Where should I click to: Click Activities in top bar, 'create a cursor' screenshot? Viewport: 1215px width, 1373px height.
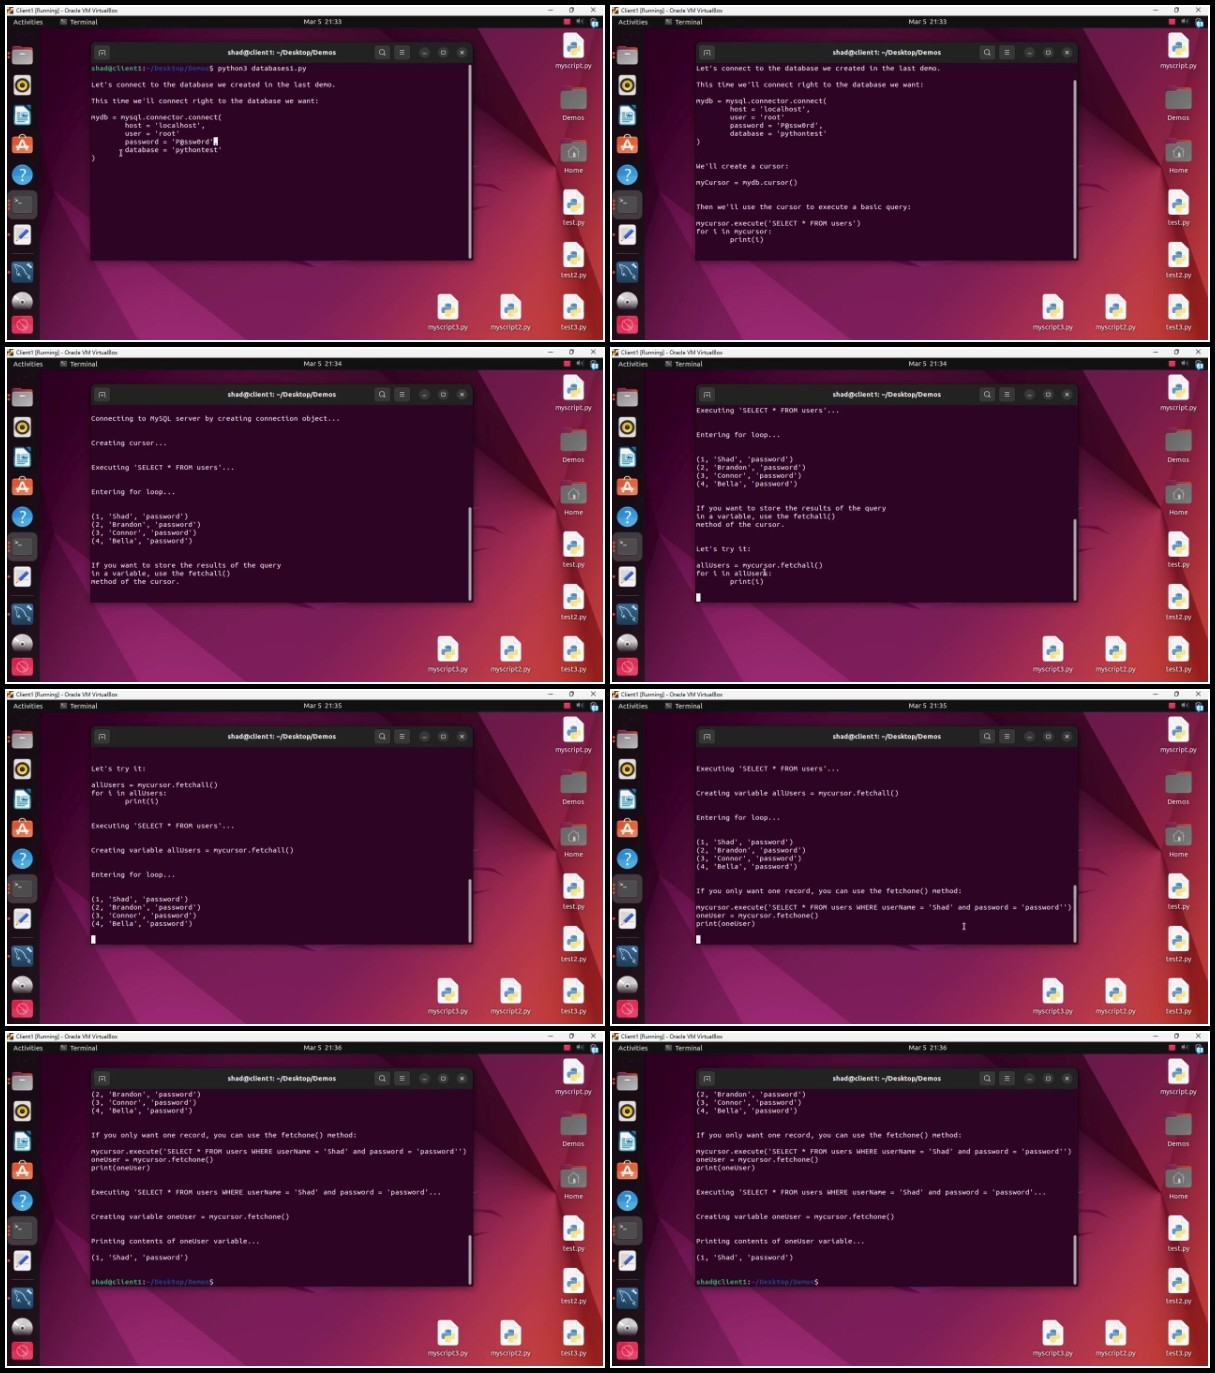pyautogui.click(x=633, y=22)
